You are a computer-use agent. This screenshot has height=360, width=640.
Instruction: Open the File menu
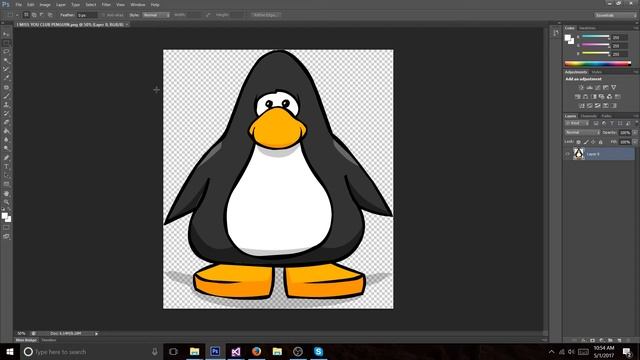tap(18, 5)
